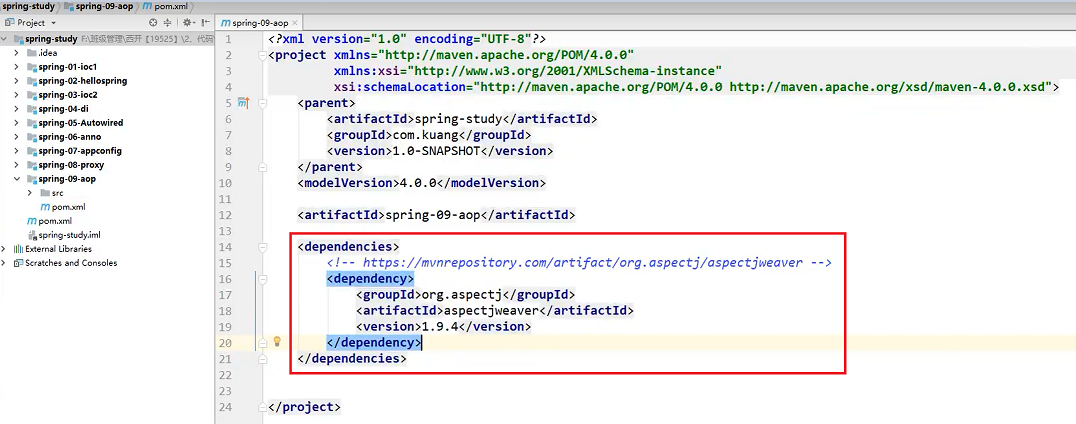Viewport: 1076px width, 424px height.
Task: Expand the src folder
Action: click(x=30, y=193)
